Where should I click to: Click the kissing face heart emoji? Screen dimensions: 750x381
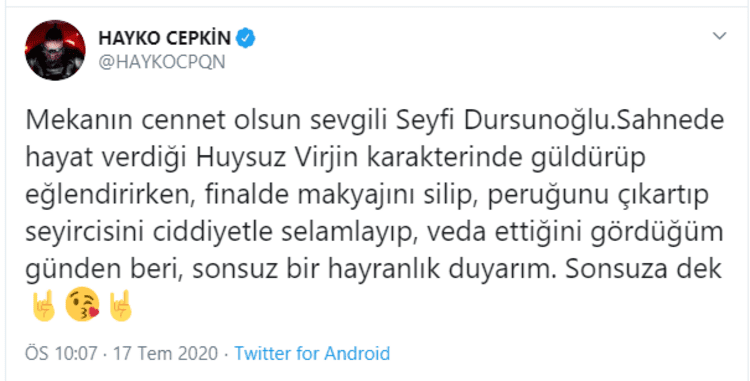click(82, 304)
